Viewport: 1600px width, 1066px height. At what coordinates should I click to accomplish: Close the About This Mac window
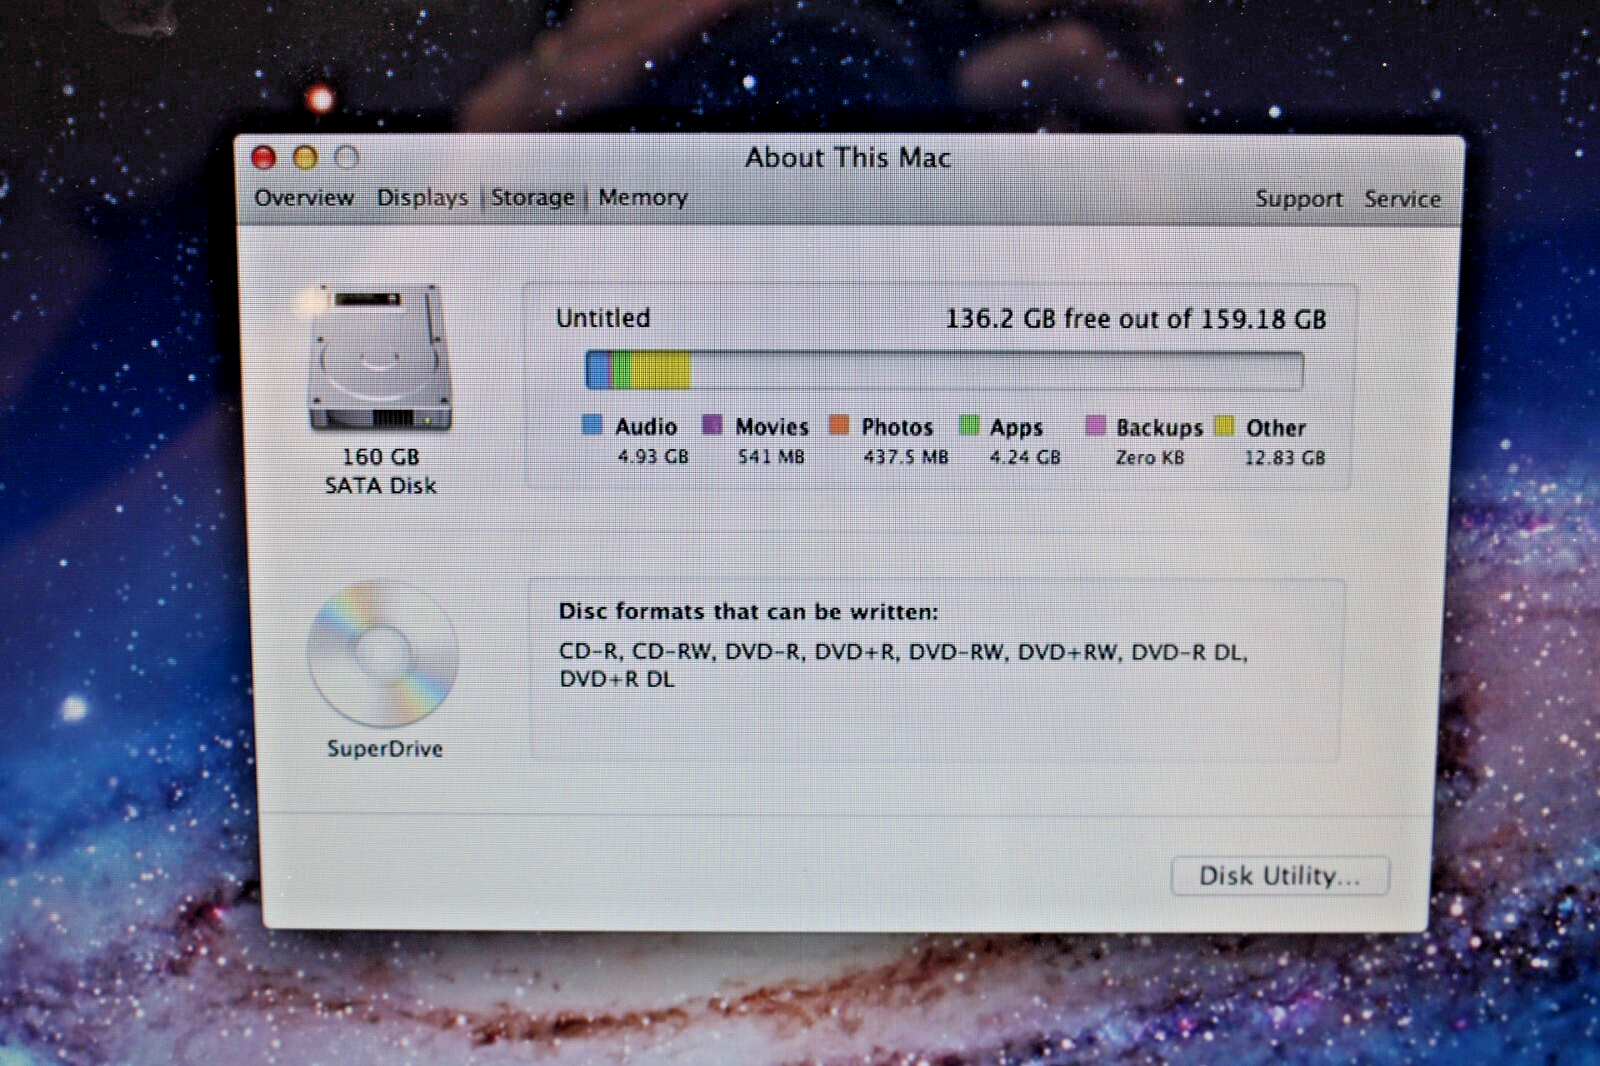263,157
